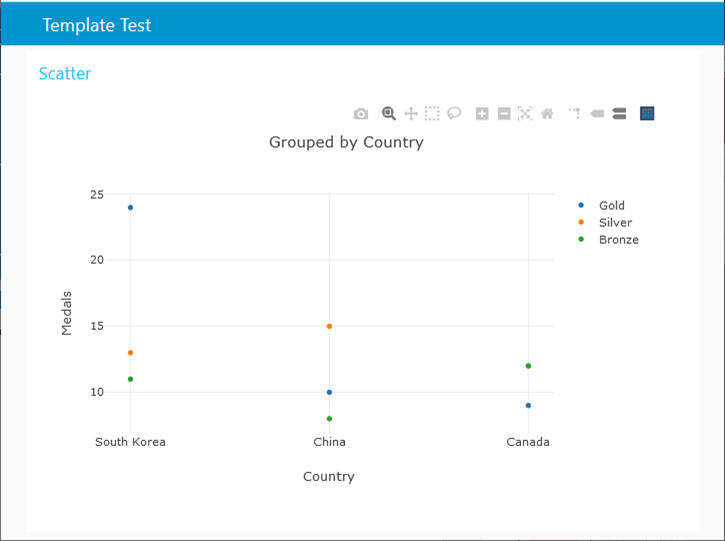Hide the Silver series in legend
The height and width of the screenshot is (541, 725).
pyautogui.click(x=614, y=223)
